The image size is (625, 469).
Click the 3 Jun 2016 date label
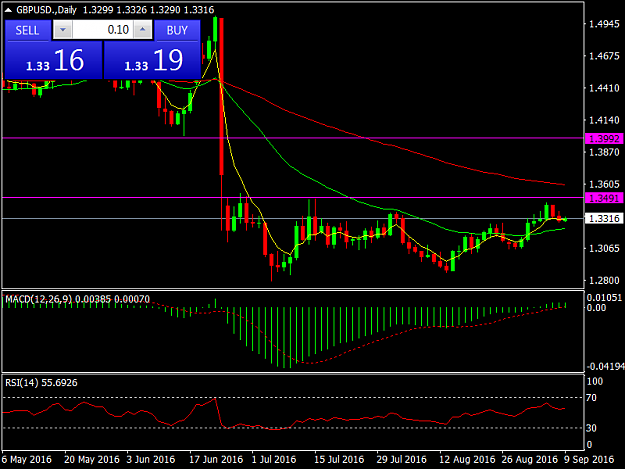tap(151, 459)
